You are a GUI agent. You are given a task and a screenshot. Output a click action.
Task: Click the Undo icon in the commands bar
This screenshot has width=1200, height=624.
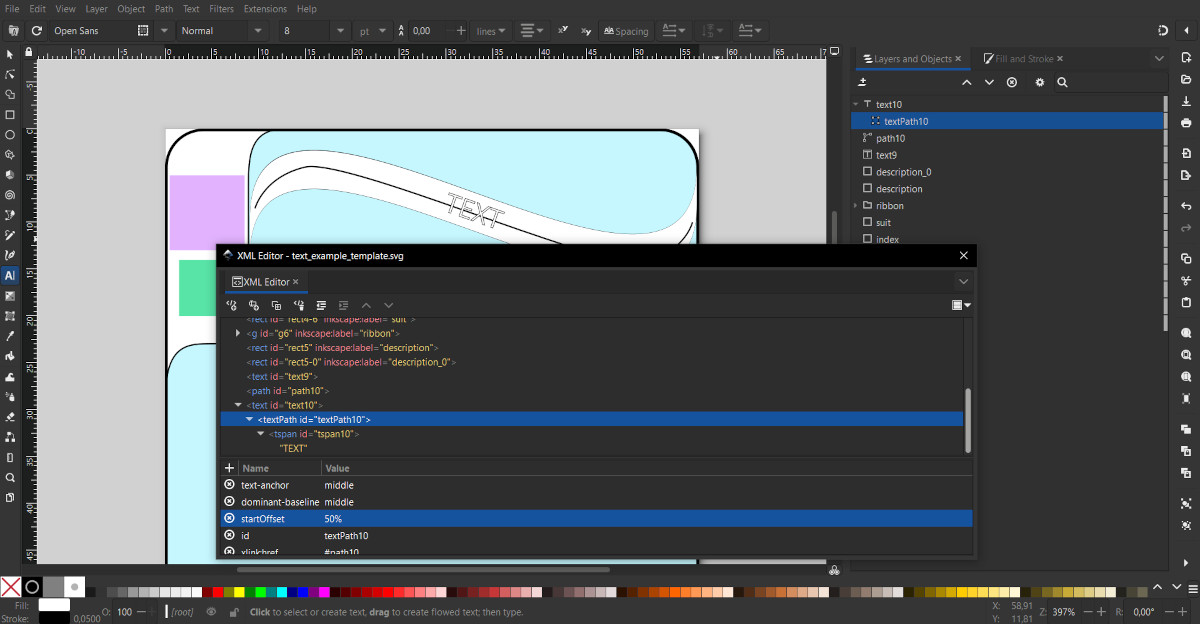pyautogui.click(x=1186, y=205)
